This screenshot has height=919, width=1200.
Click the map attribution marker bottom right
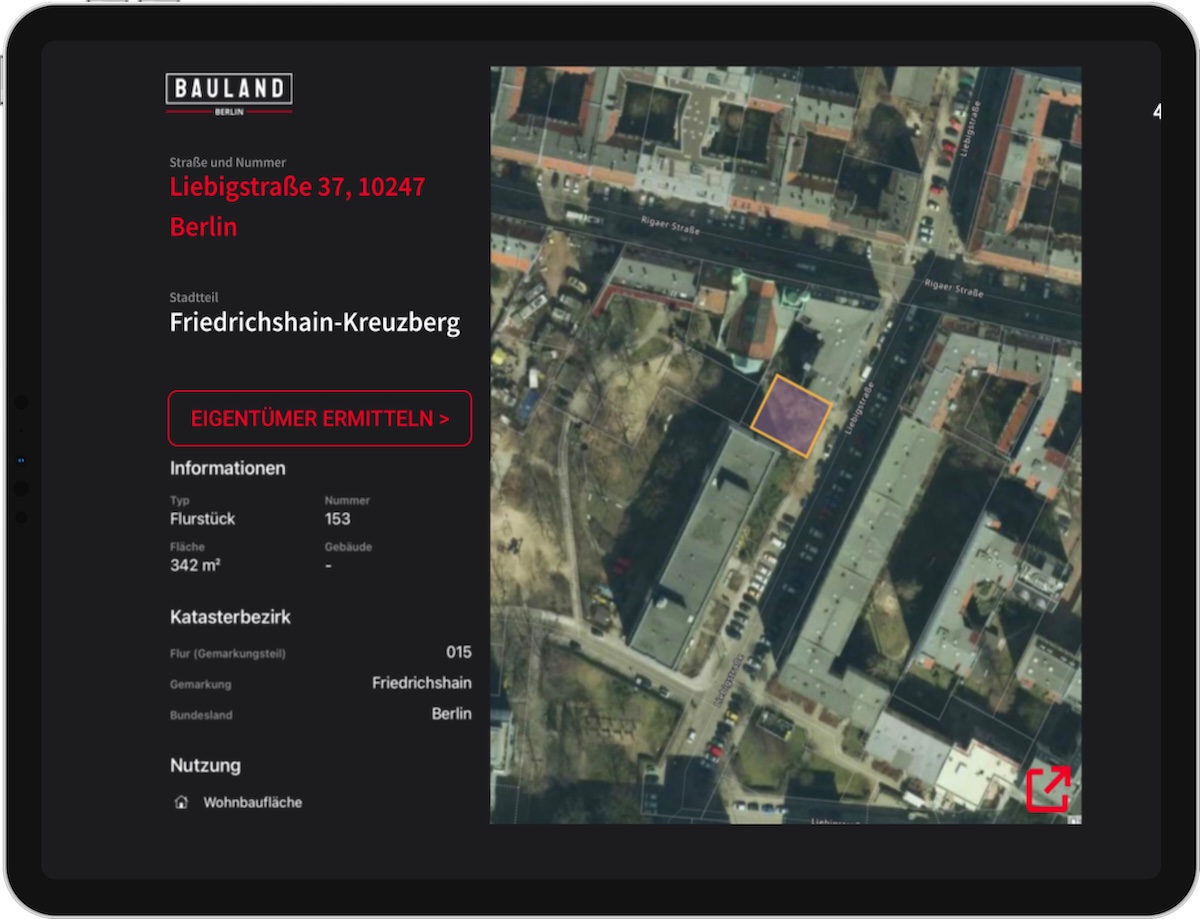coord(1073,820)
